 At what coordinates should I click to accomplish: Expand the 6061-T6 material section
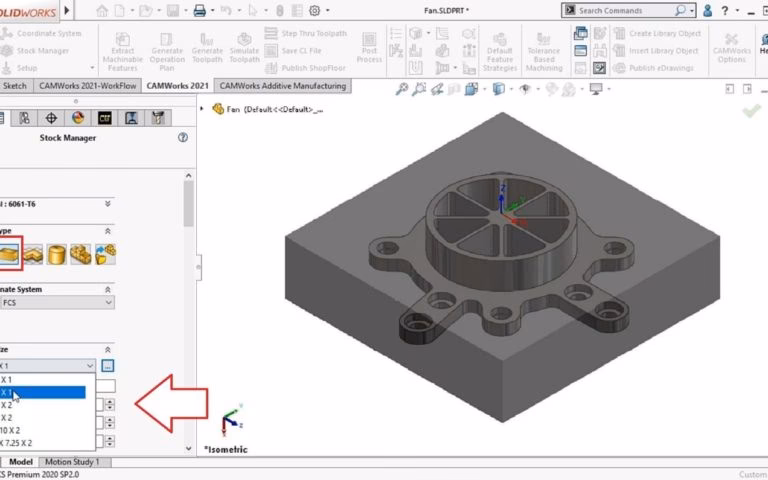107,204
